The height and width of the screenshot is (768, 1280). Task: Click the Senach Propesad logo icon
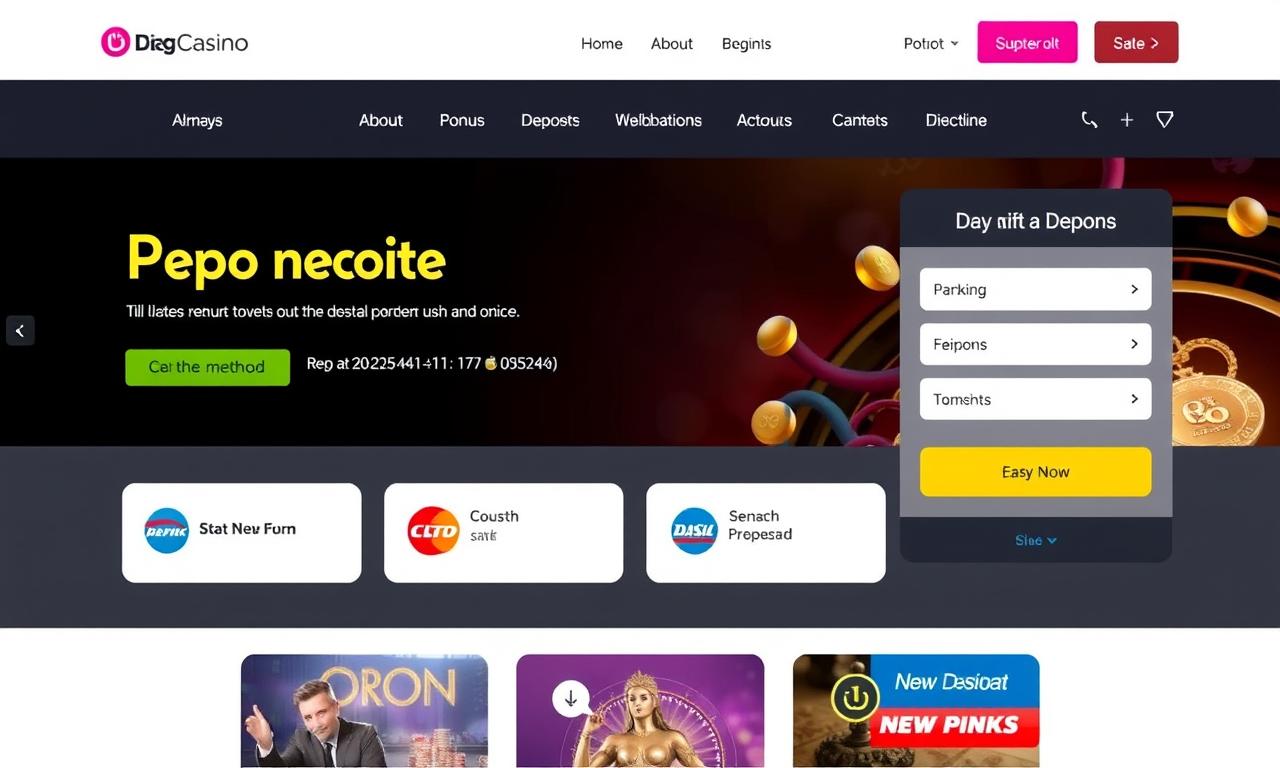click(694, 531)
